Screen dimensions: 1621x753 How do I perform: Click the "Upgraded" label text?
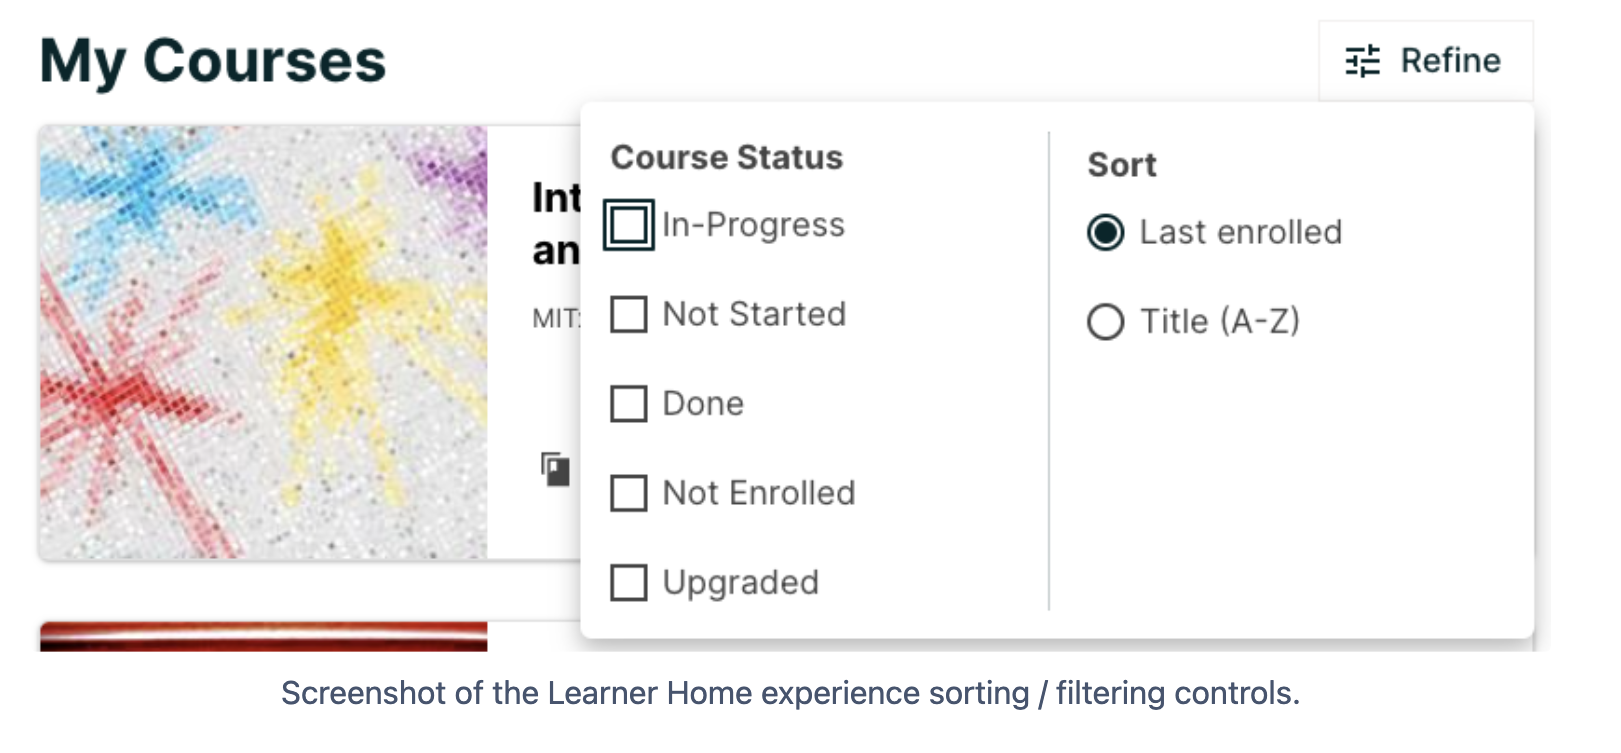[740, 582]
